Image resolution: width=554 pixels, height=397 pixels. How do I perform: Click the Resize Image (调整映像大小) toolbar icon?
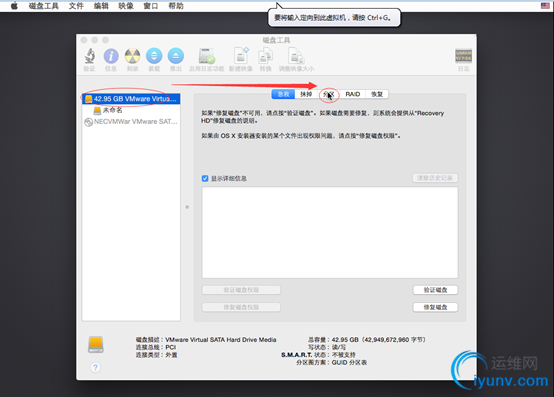pyautogui.click(x=296, y=56)
